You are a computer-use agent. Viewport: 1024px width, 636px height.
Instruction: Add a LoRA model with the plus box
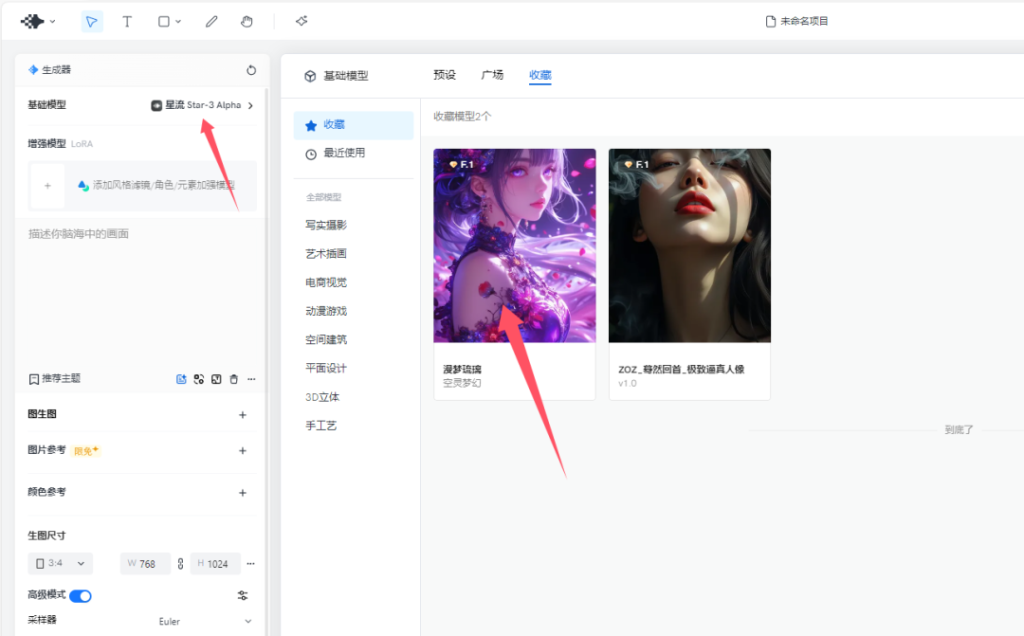[47, 185]
